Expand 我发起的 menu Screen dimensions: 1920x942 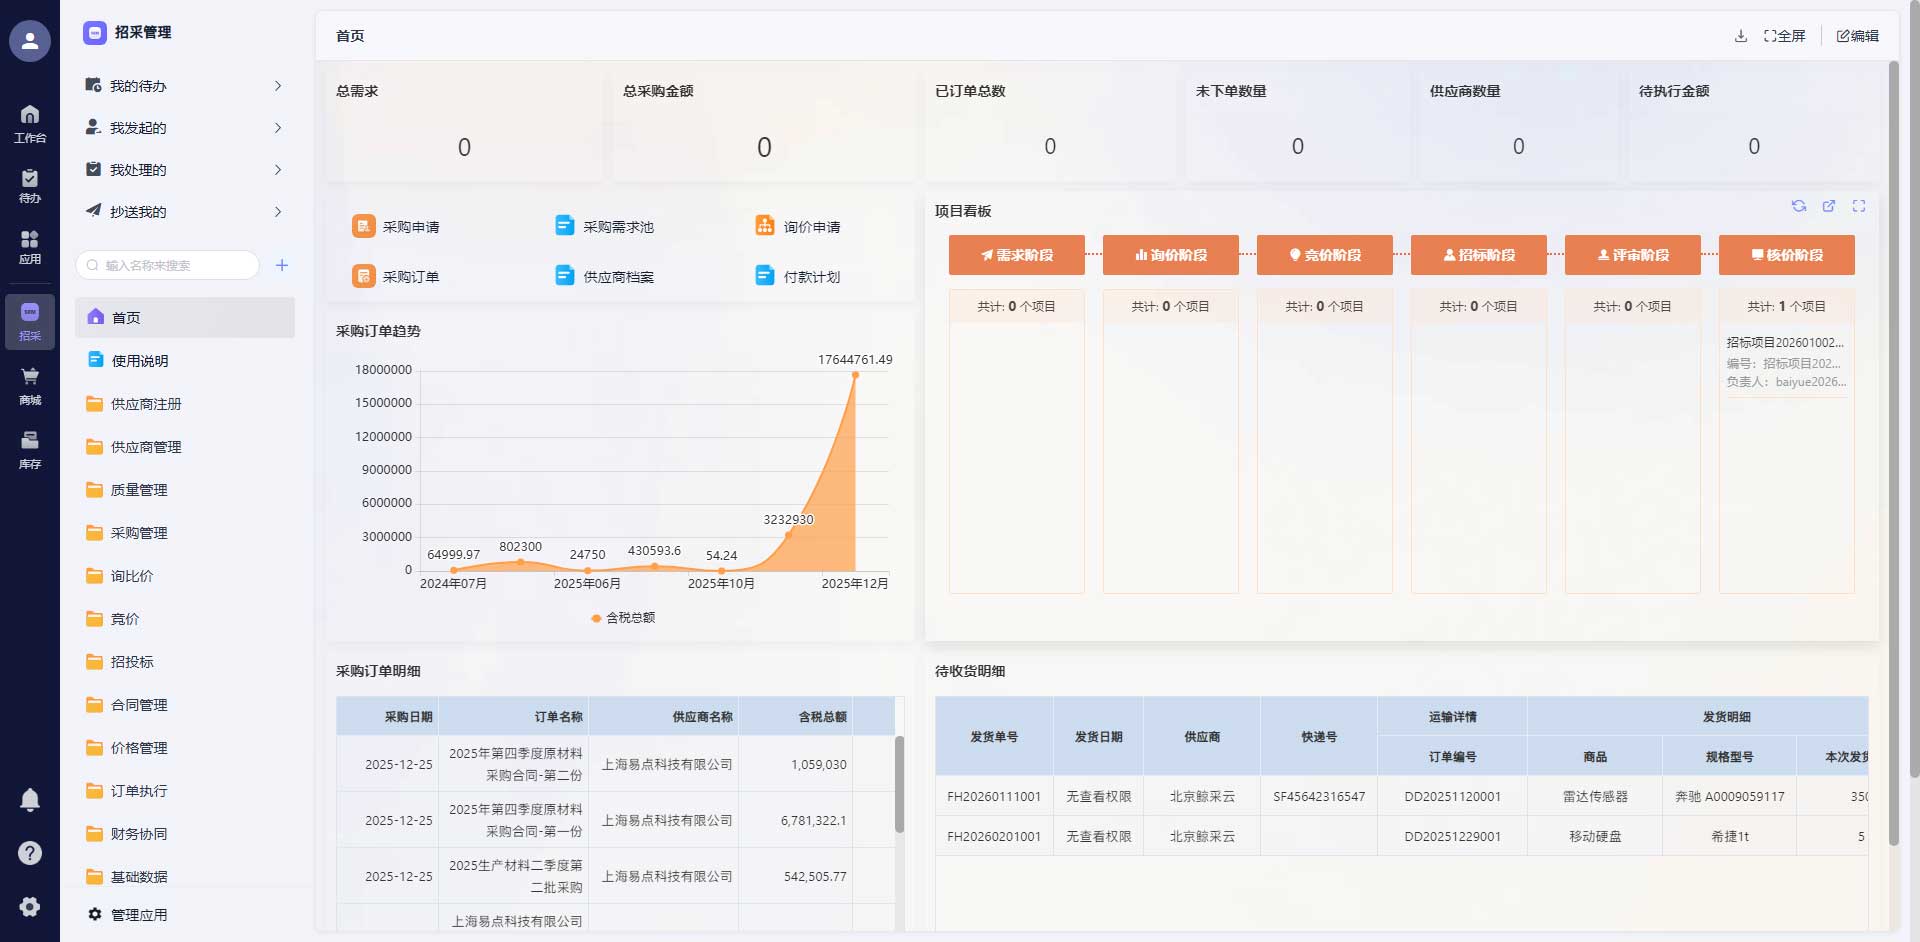tap(185, 128)
